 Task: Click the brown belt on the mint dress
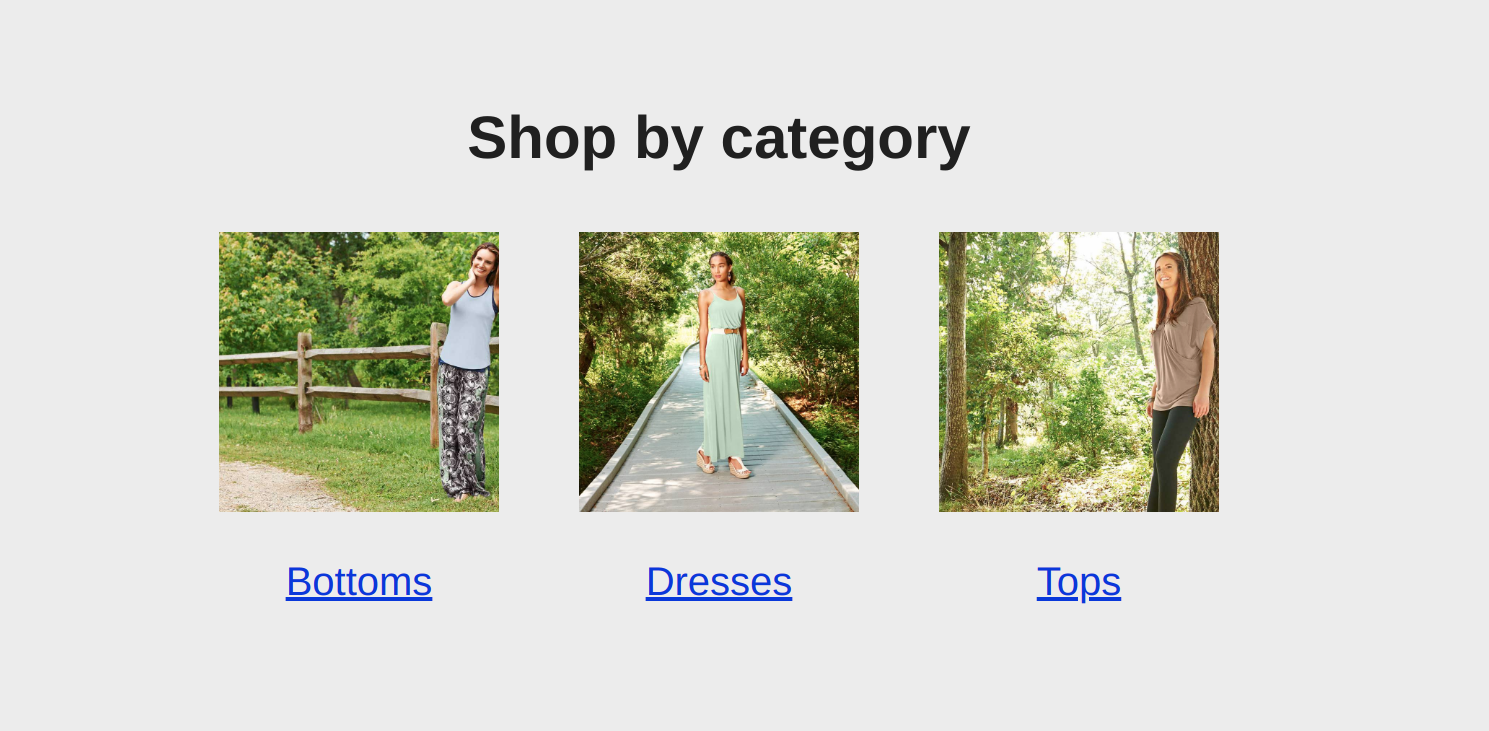click(x=727, y=330)
